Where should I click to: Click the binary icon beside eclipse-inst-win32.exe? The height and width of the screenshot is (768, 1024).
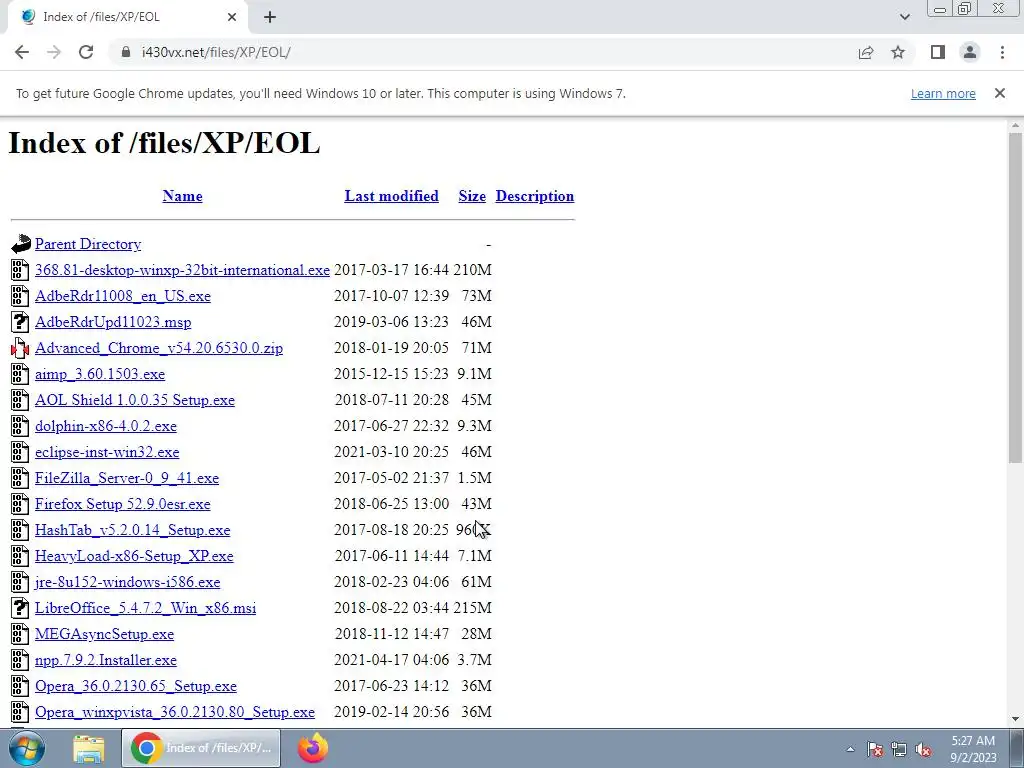tap(20, 452)
